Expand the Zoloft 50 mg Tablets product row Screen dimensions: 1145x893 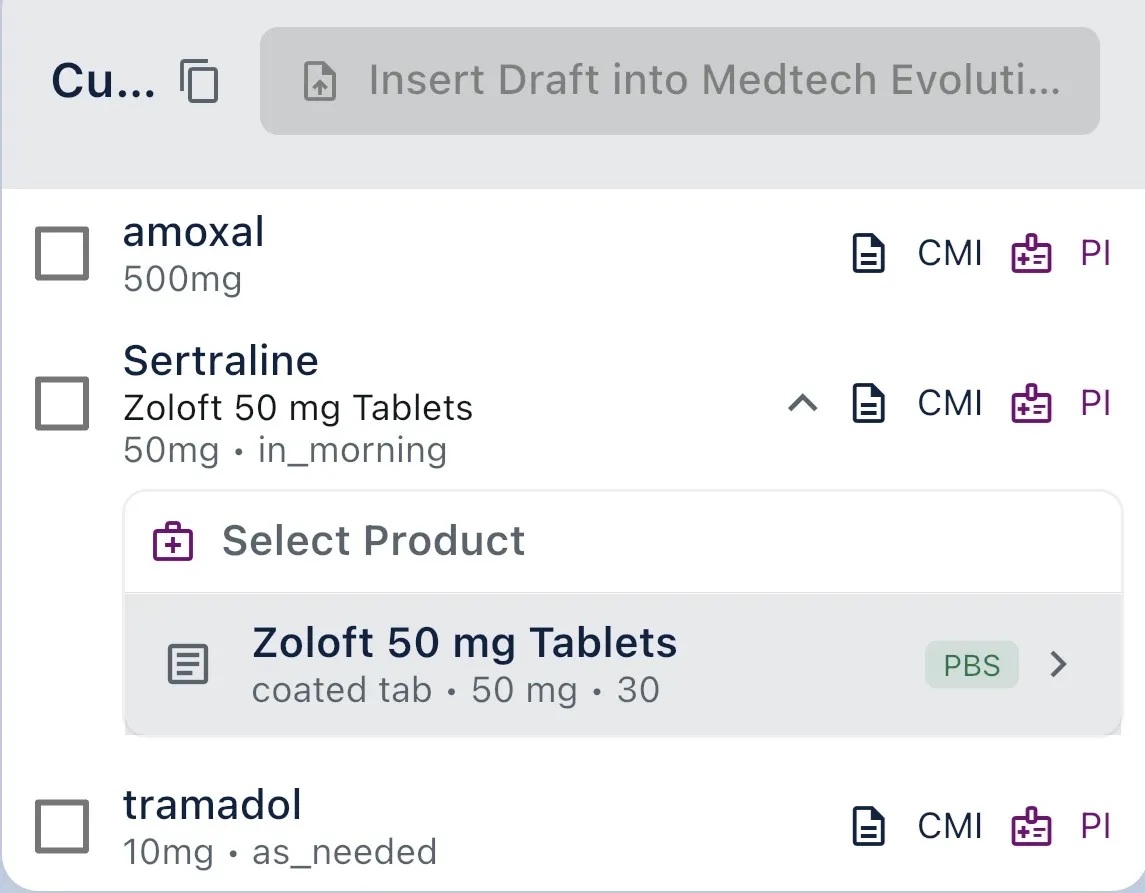coord(1058,663)
